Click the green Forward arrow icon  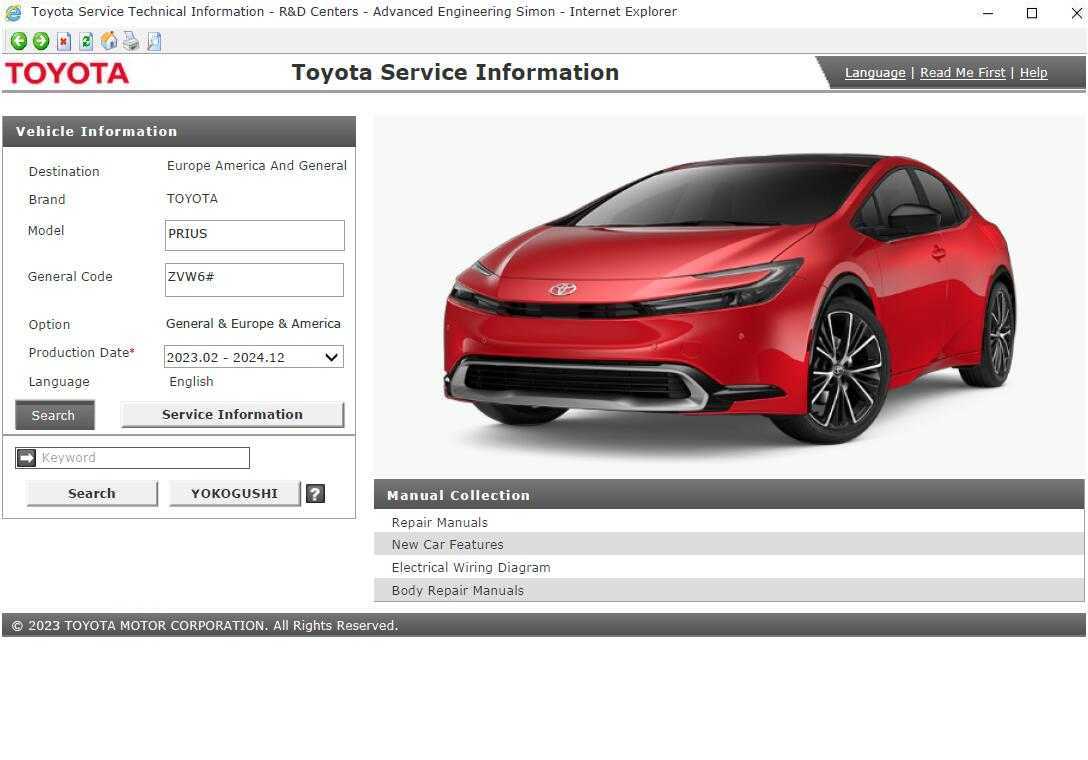41,42
